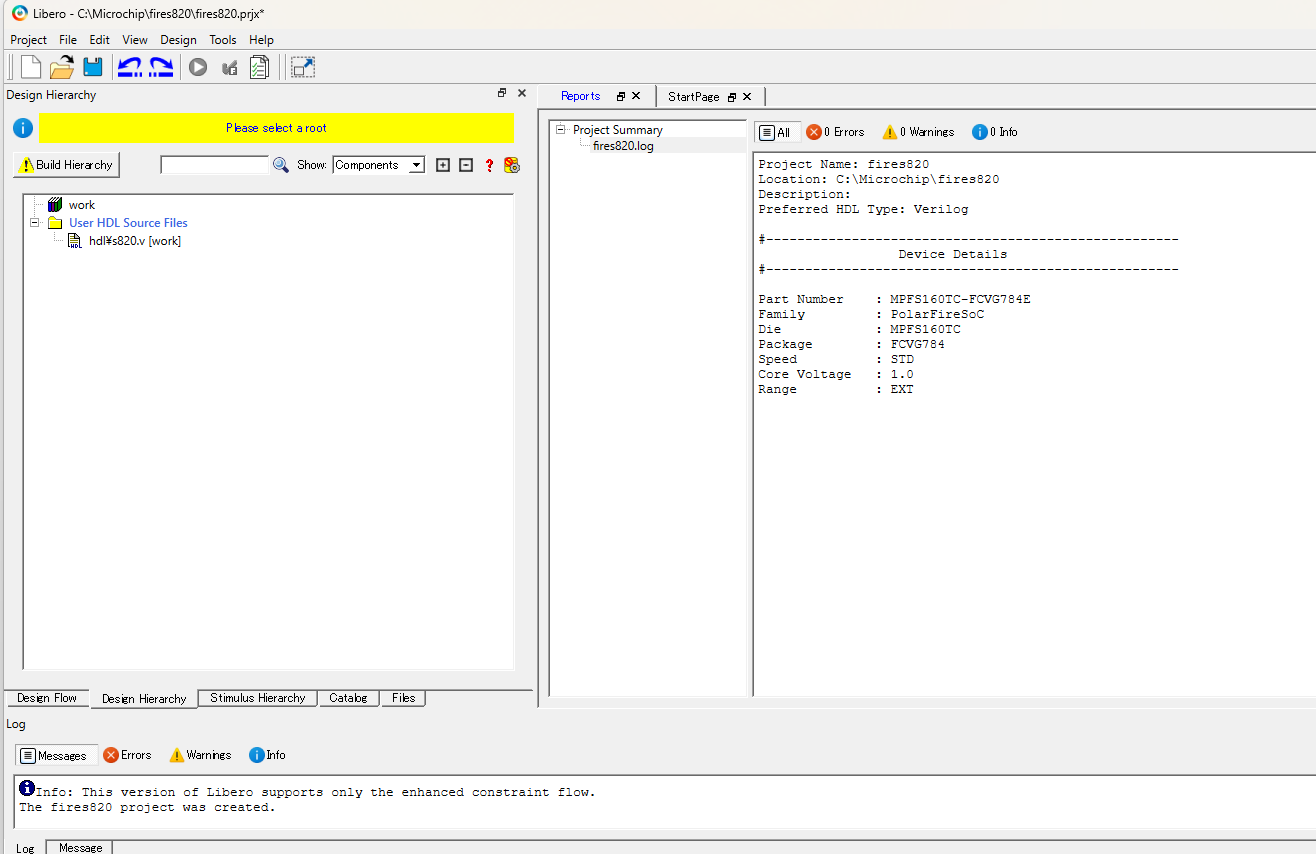1316x854 pixels.
Task: Click the Build Hierarchy button
Action: [x=66, y=165]
